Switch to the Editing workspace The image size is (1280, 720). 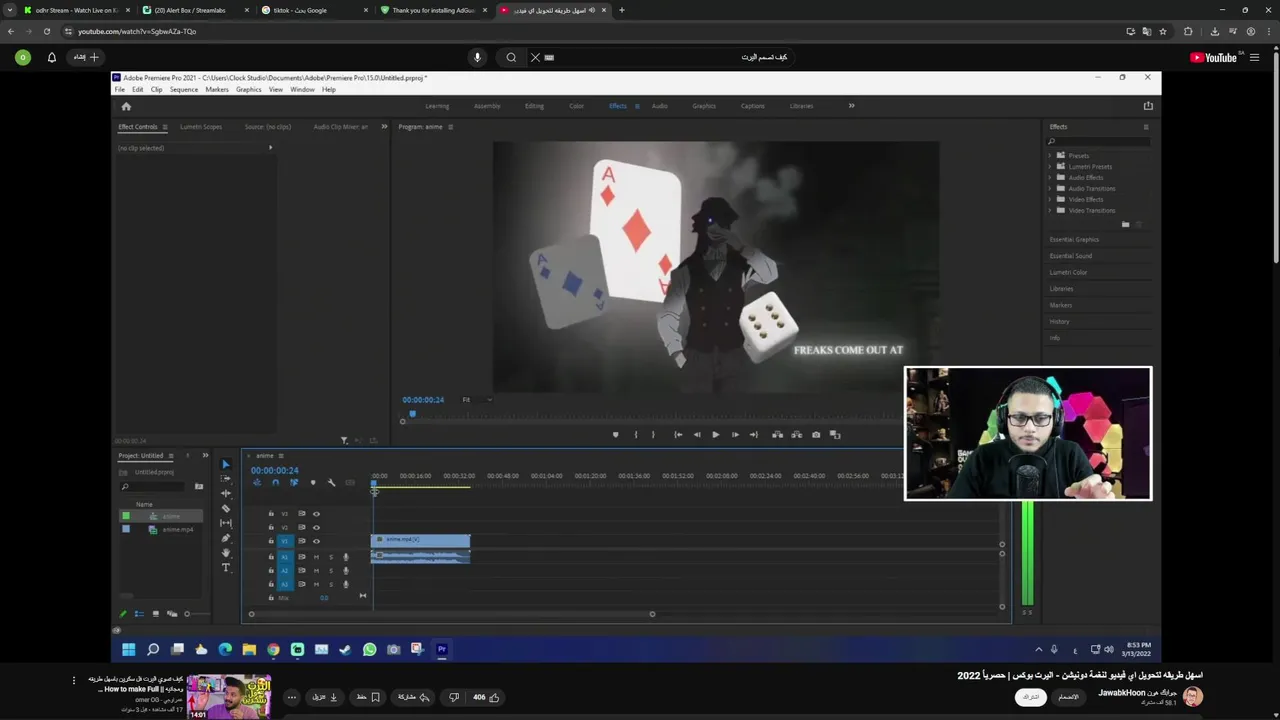[535, 106]
